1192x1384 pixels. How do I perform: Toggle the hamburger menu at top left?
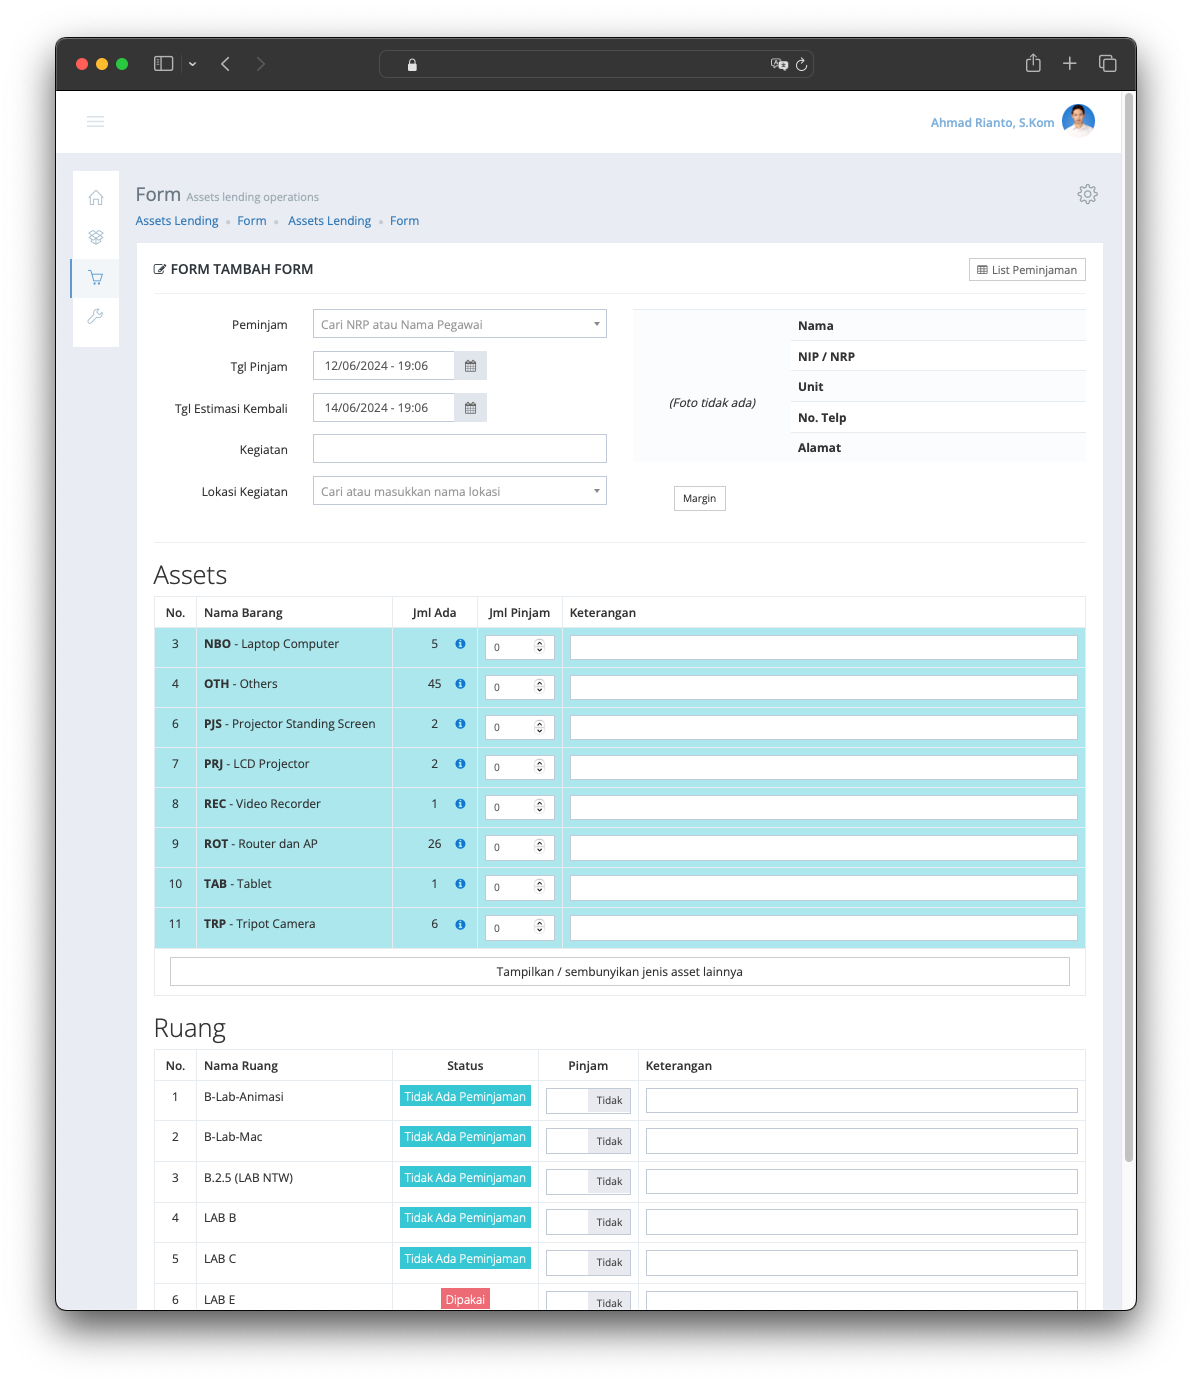click(x=96, y=122)
